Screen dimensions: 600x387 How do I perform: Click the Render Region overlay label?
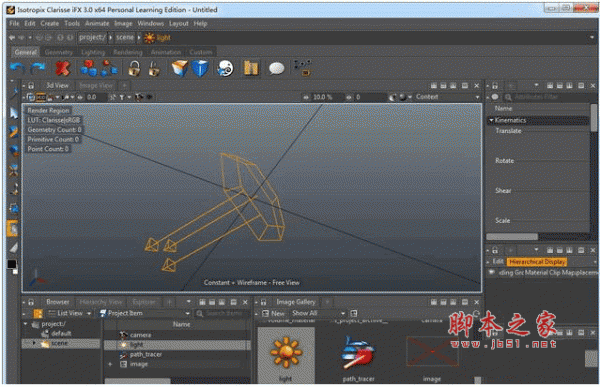click(48, 111)
